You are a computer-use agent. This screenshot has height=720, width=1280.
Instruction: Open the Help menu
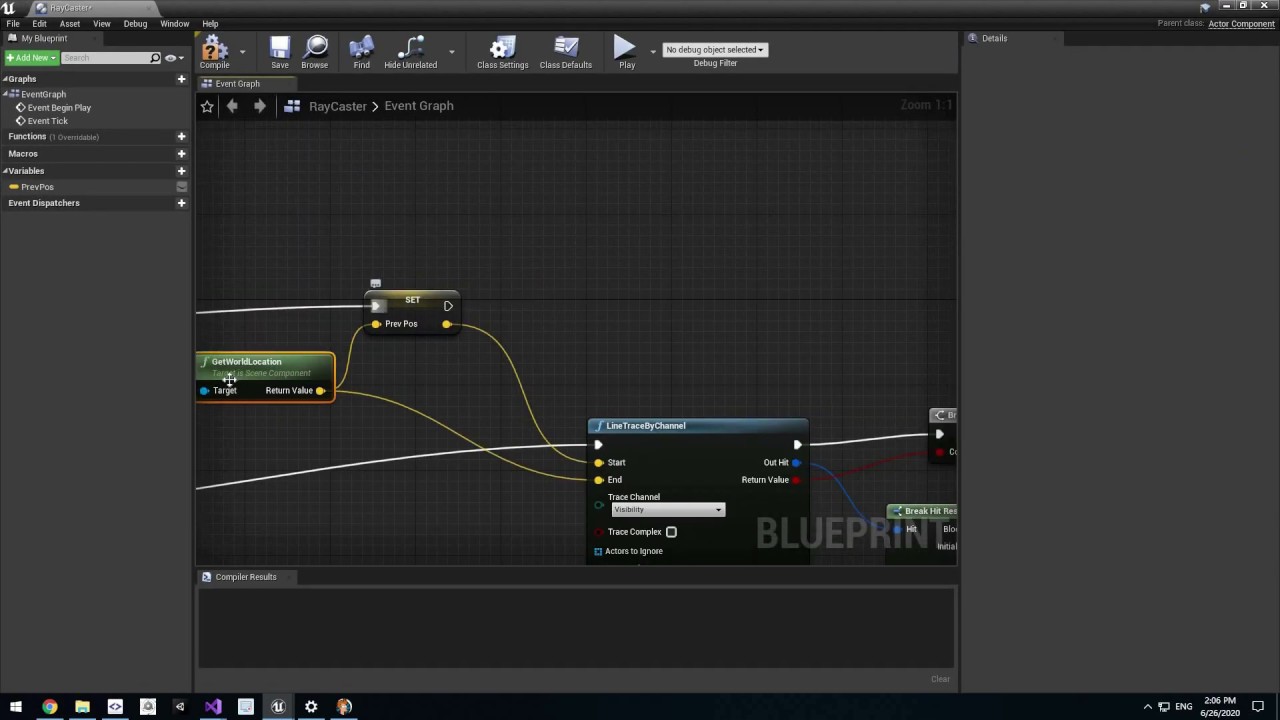(210, 23)
